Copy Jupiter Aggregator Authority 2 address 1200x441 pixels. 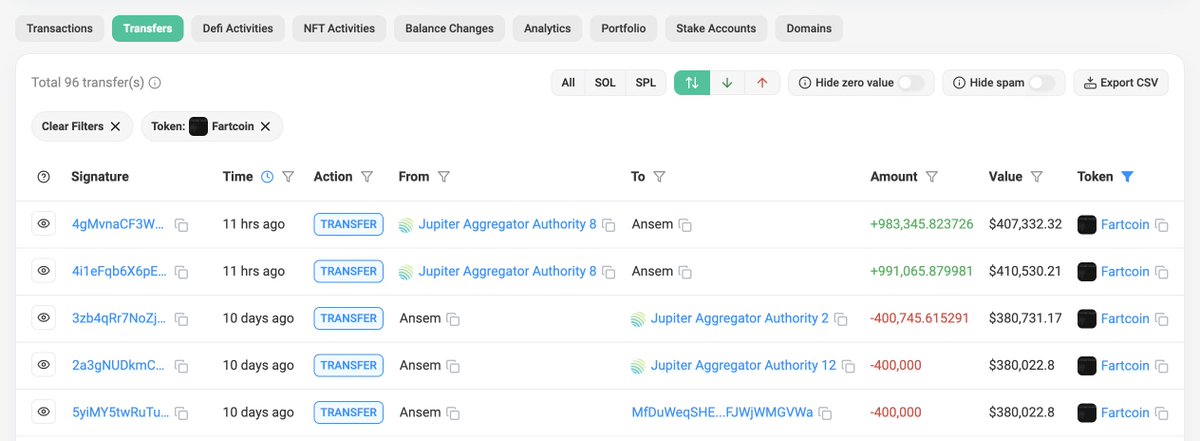pos(841,319)
